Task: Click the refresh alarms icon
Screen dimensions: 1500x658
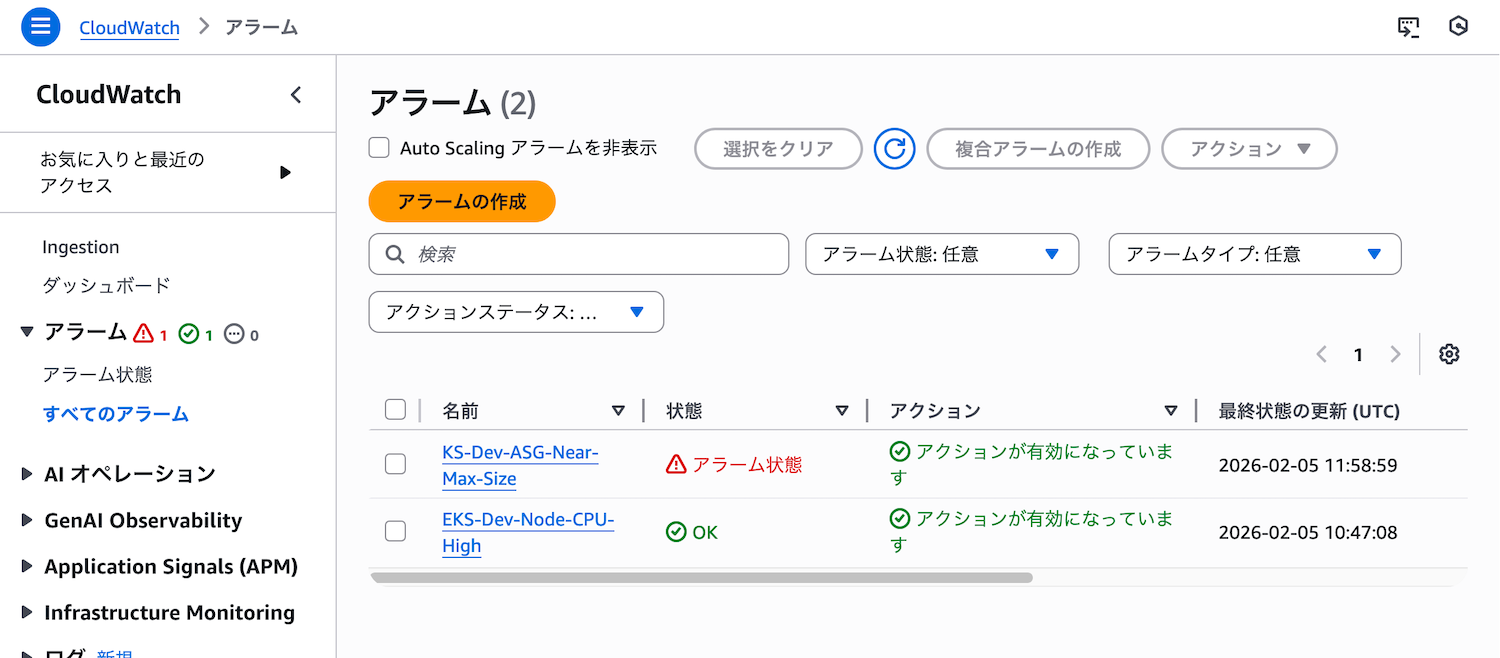Action: point(895,149)
